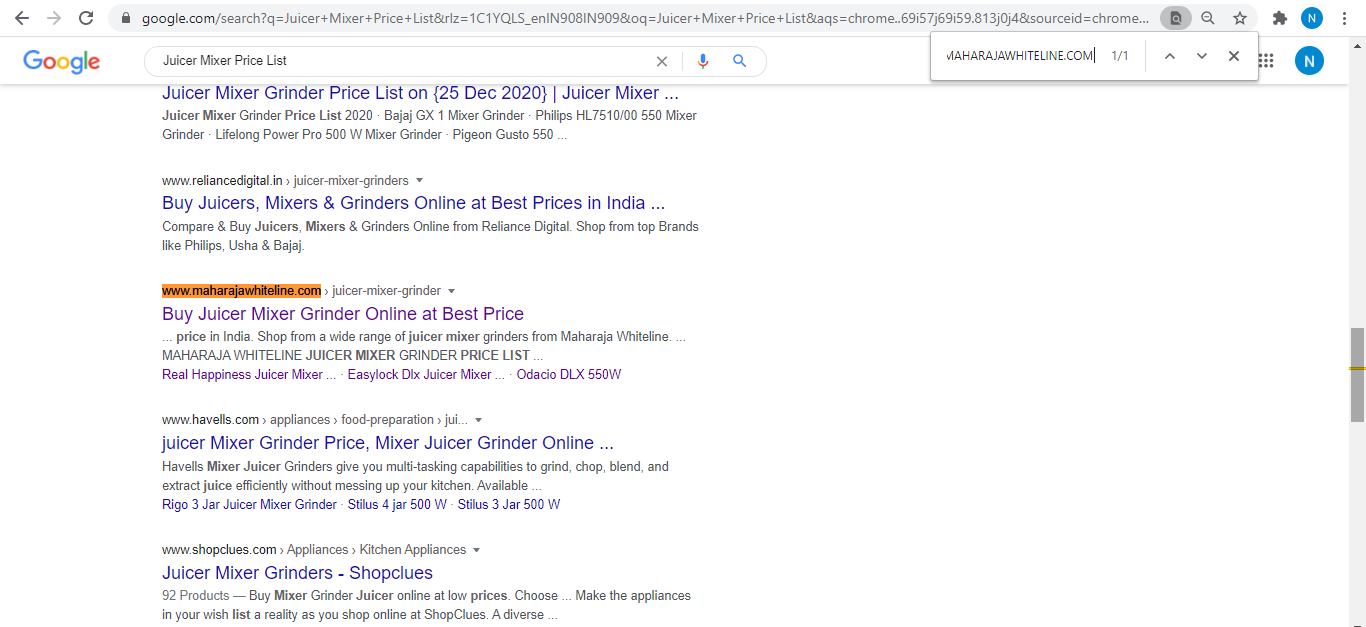Image resolution: width=1366 pixels, height=627 pixels.
Task: Expand havells.com result options arrow
Action: click(478, 420)
